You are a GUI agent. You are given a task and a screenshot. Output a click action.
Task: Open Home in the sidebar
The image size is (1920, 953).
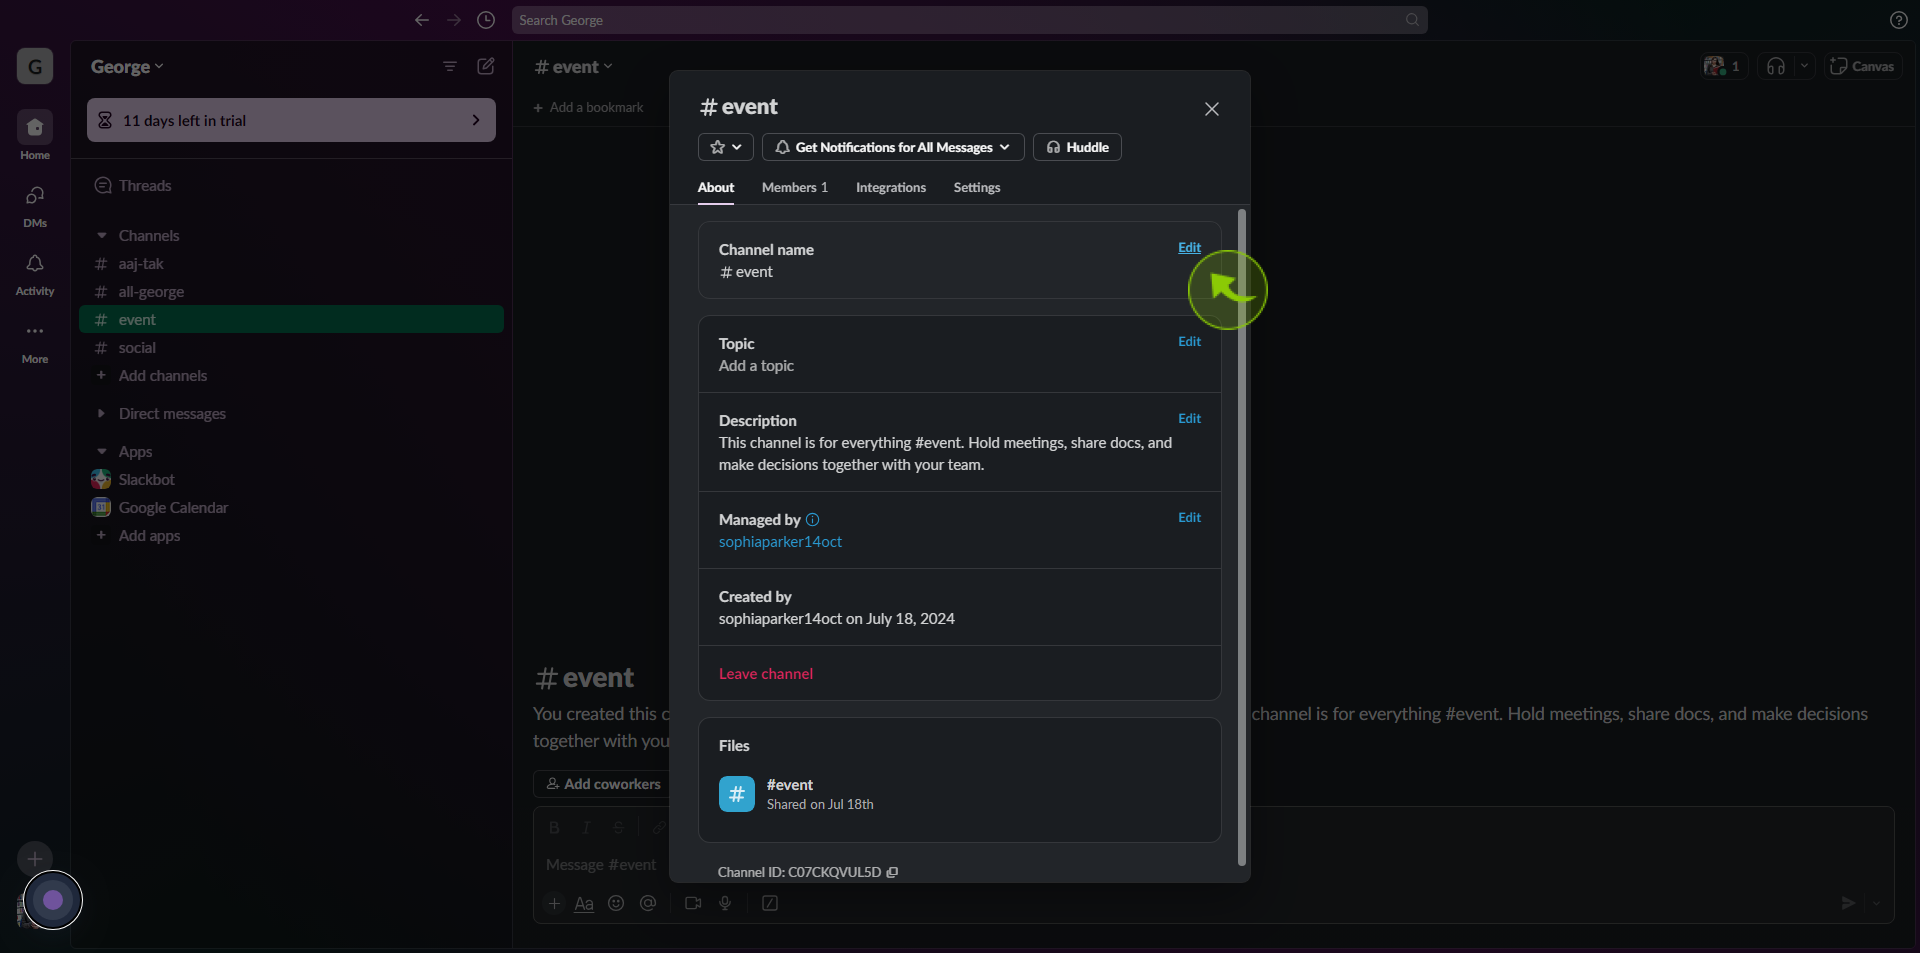(x=35, y=135)
